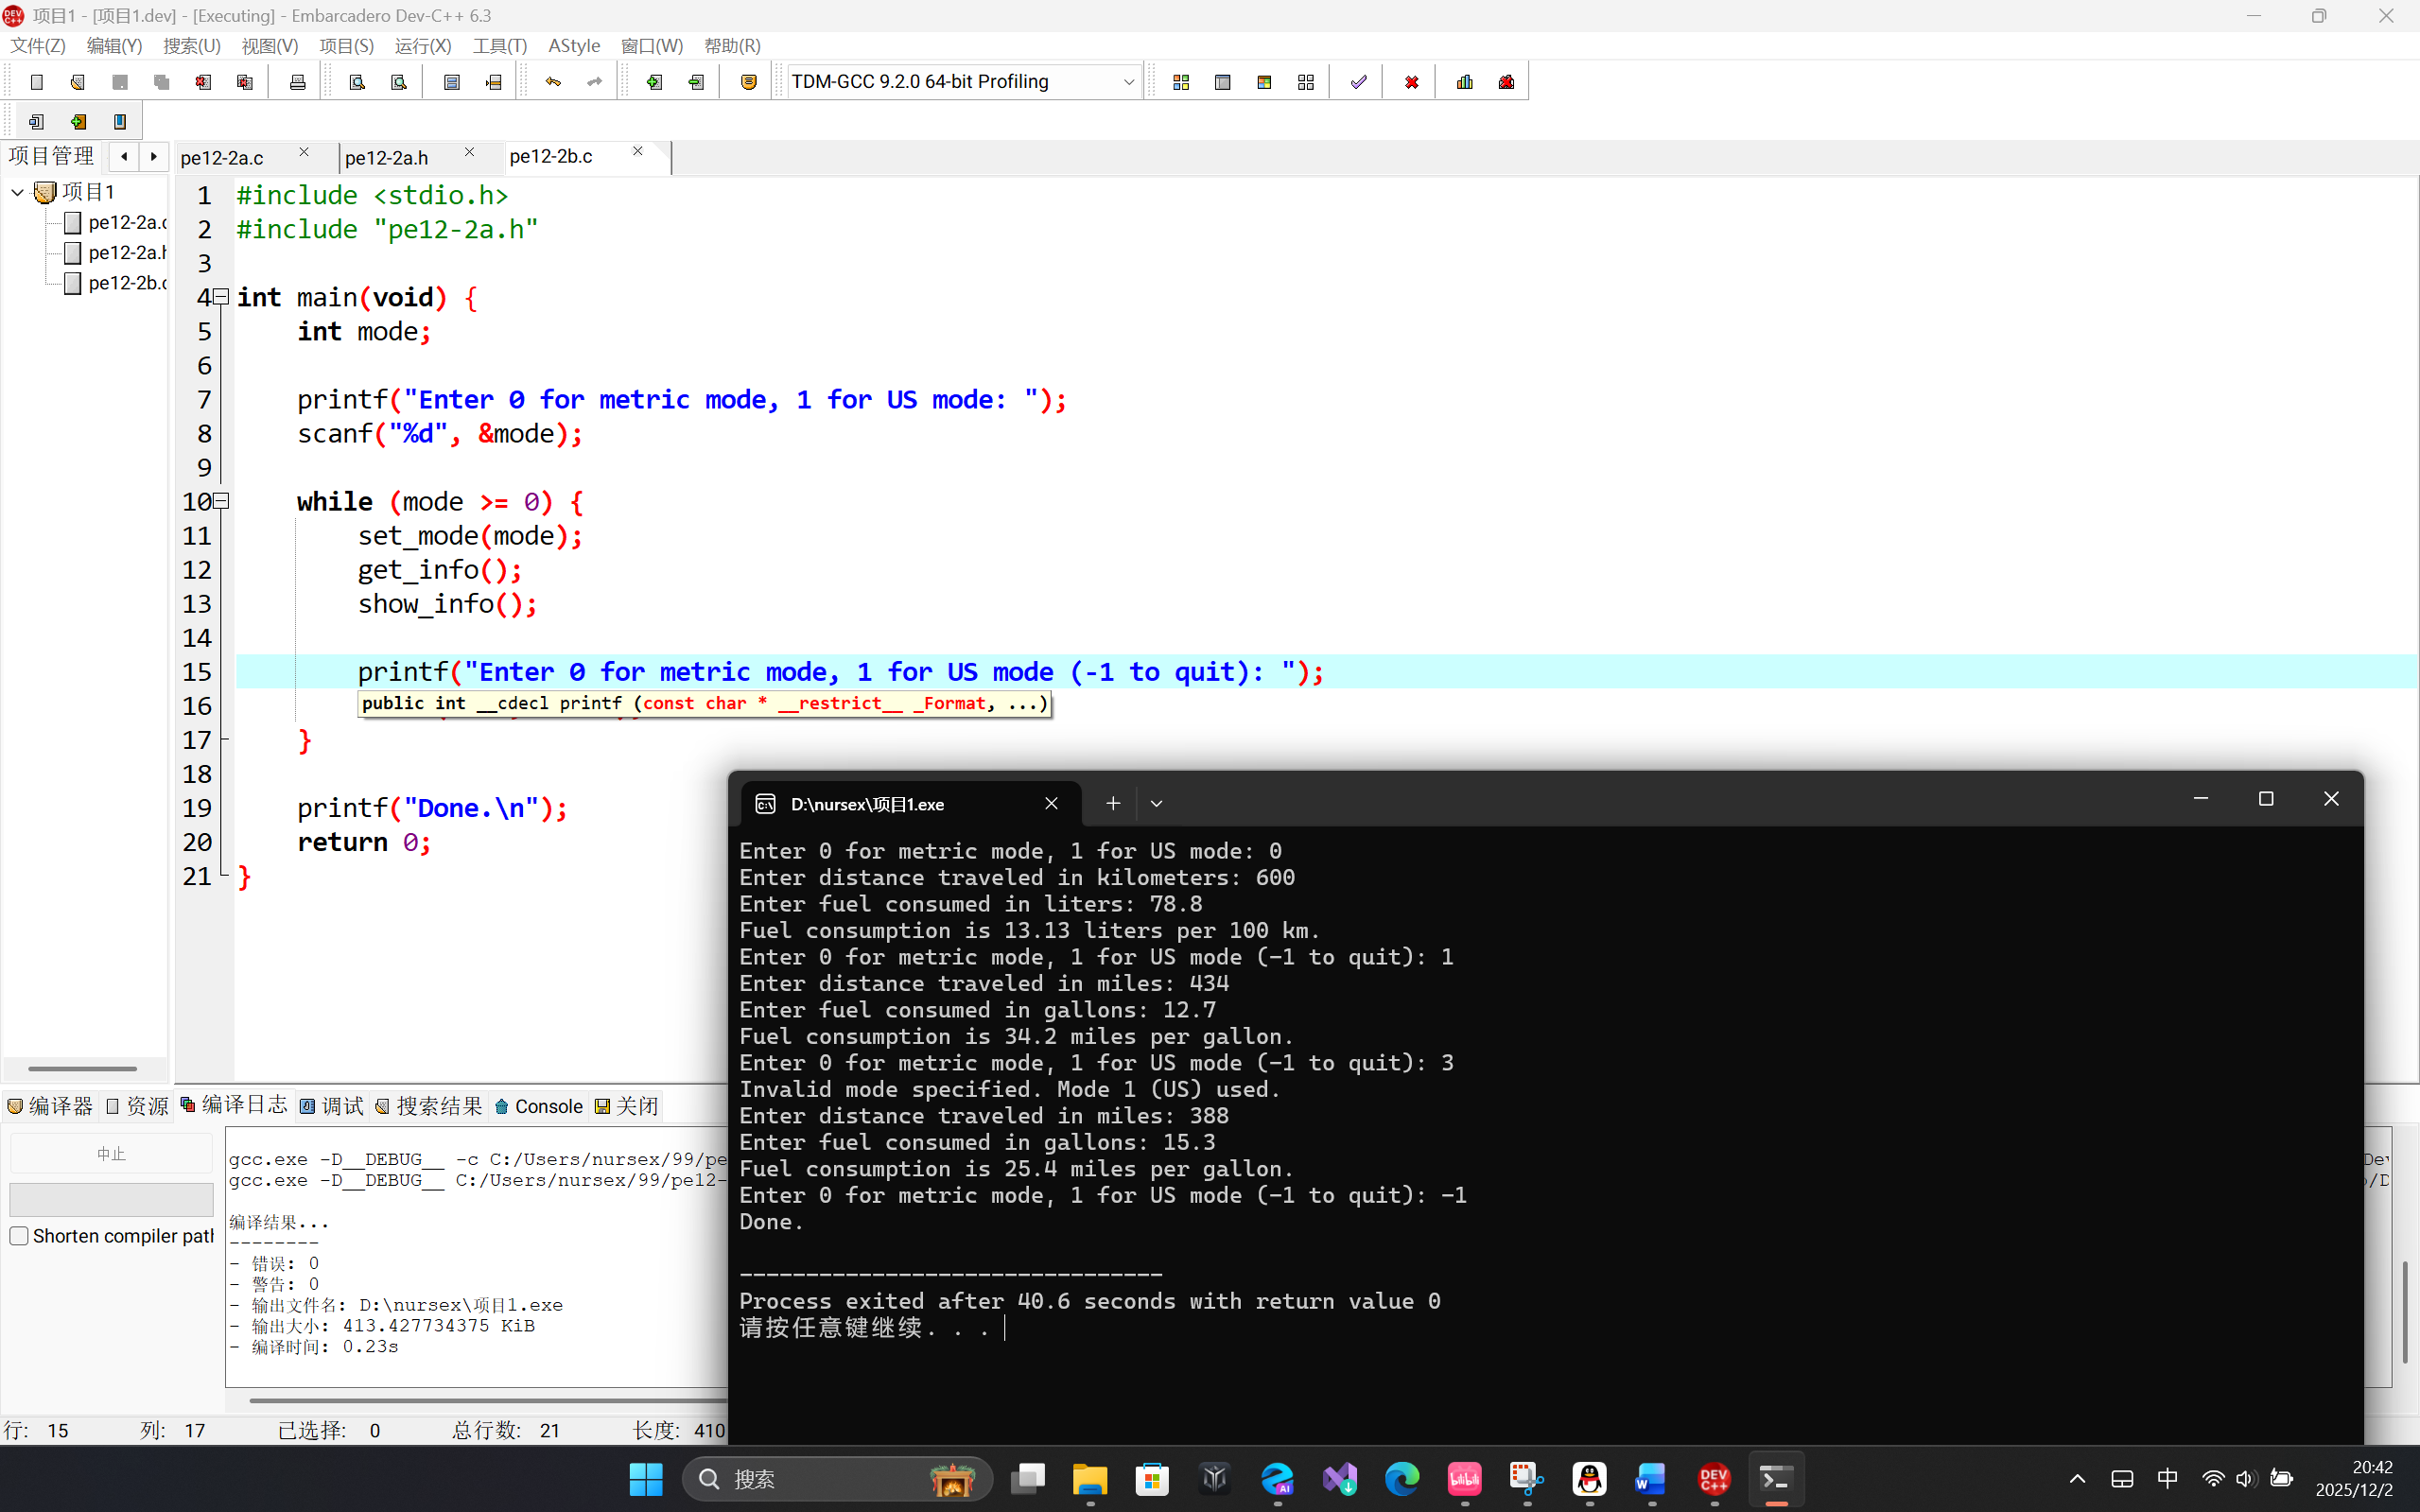2420x1512 pixels.
Task: Click the purple check syntax icon
Action: pyautogui.click(x=1358, y=82)
